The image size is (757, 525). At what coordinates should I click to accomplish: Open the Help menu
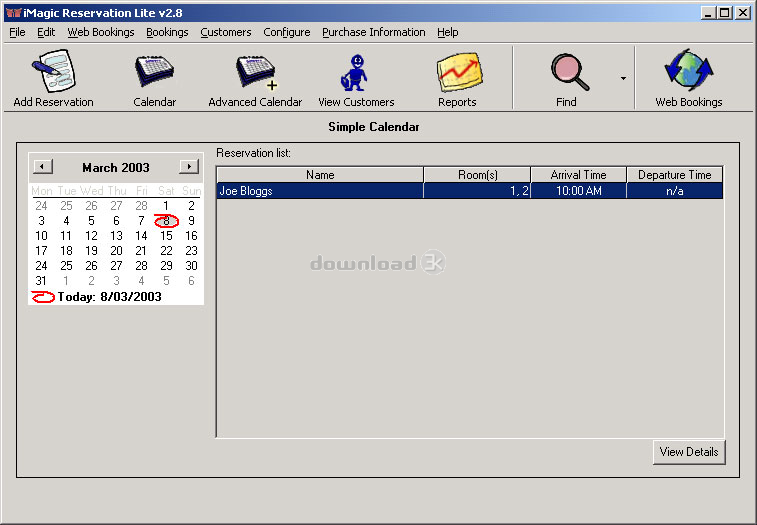tap(448, 32)
